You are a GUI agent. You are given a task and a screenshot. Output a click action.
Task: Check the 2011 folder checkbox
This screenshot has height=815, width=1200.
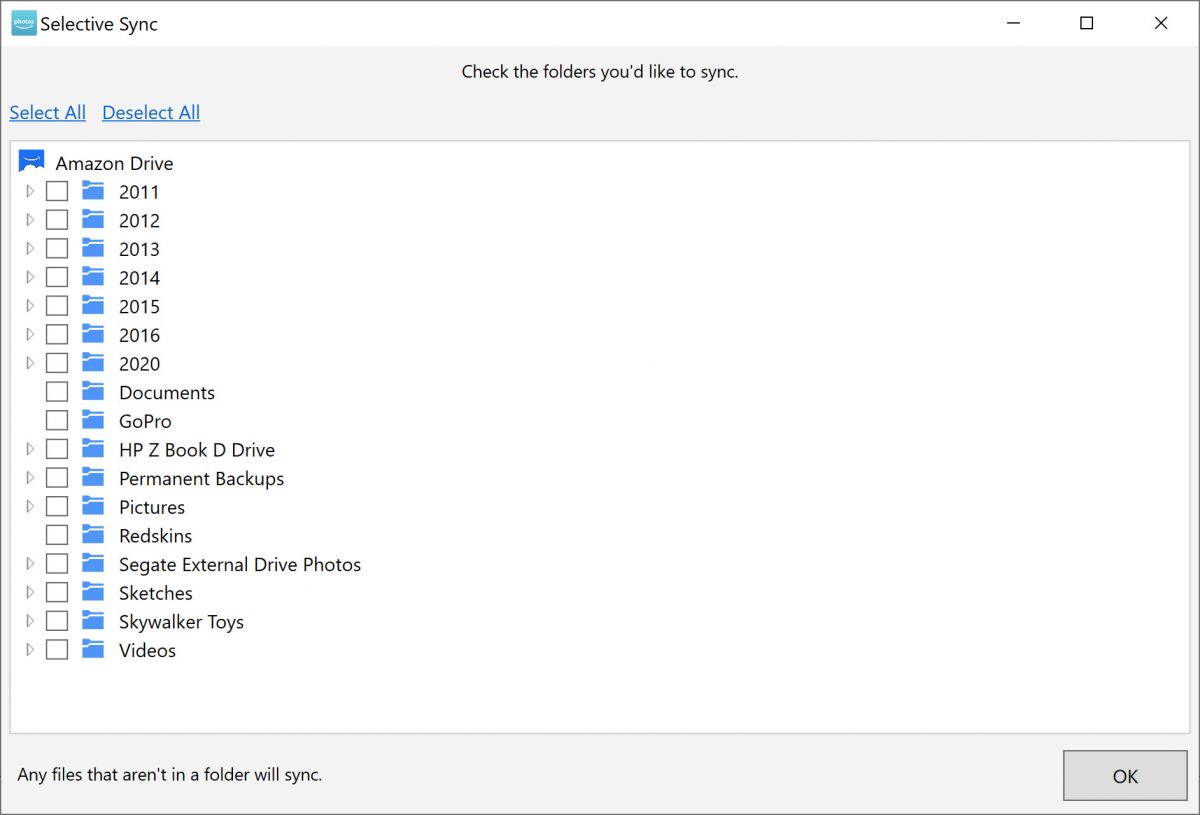[x=57, y=191]
